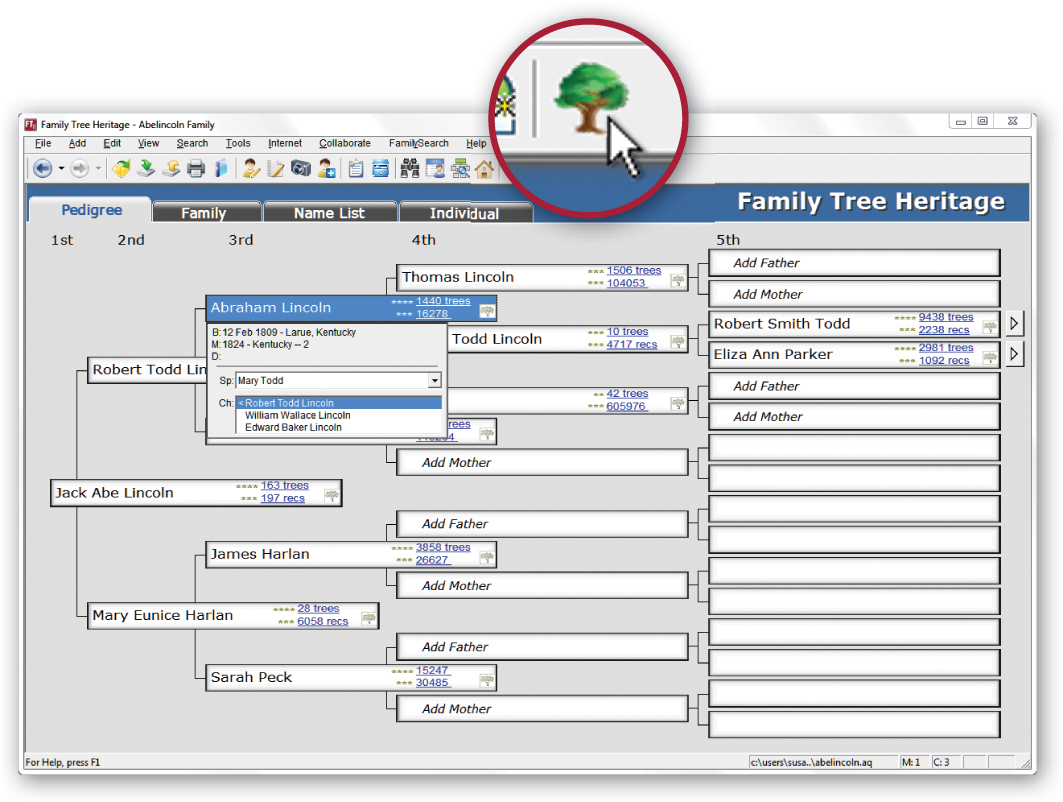Click Add Father above Thomas Lincoln
The height and width of the screenshot is (802, 1063).
853,262
